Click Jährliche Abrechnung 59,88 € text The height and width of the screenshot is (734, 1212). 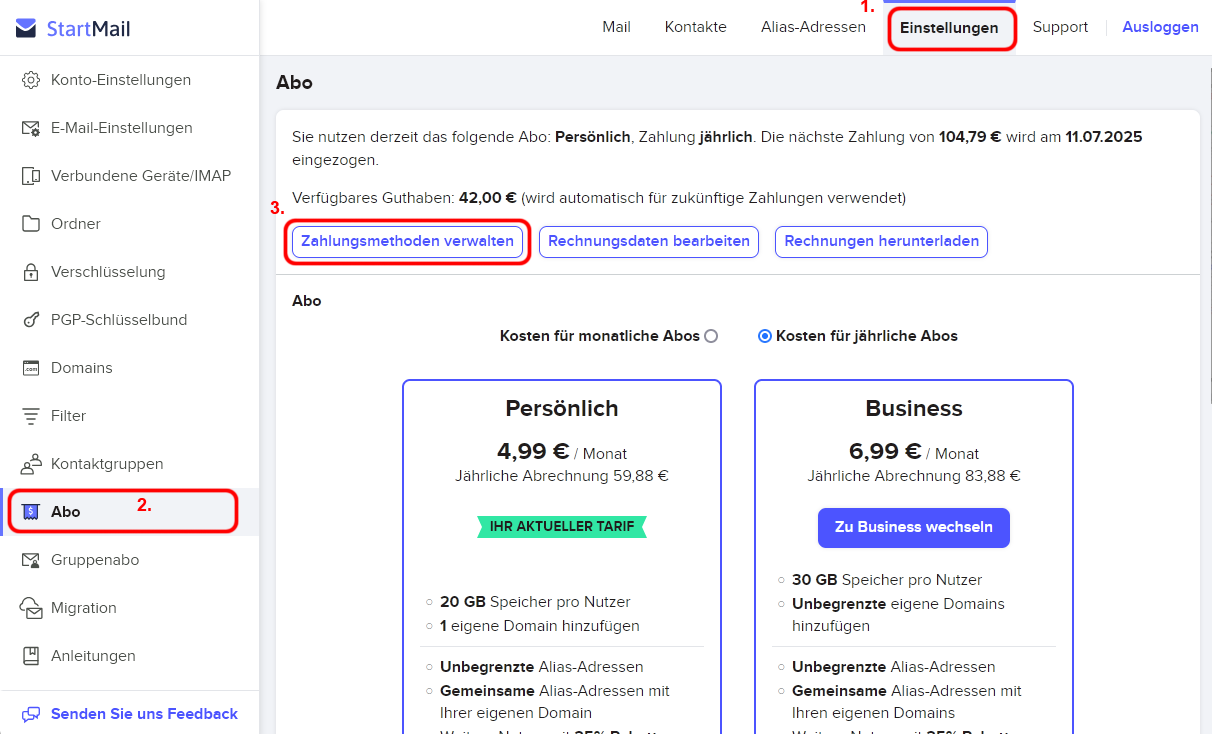(x=562, y=476)
